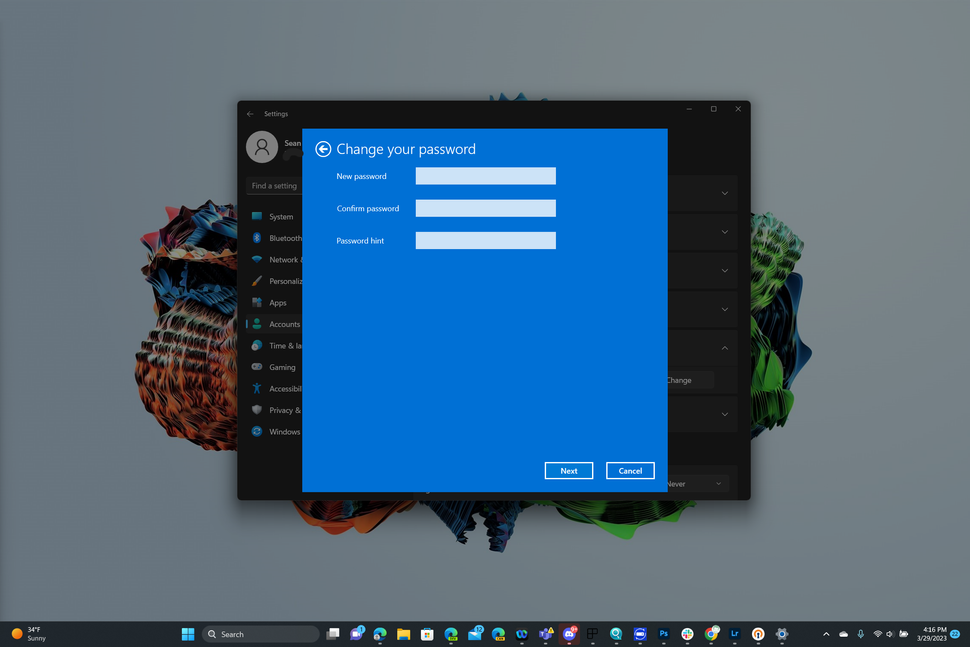Open the Windows Update icon

point(258,431)
